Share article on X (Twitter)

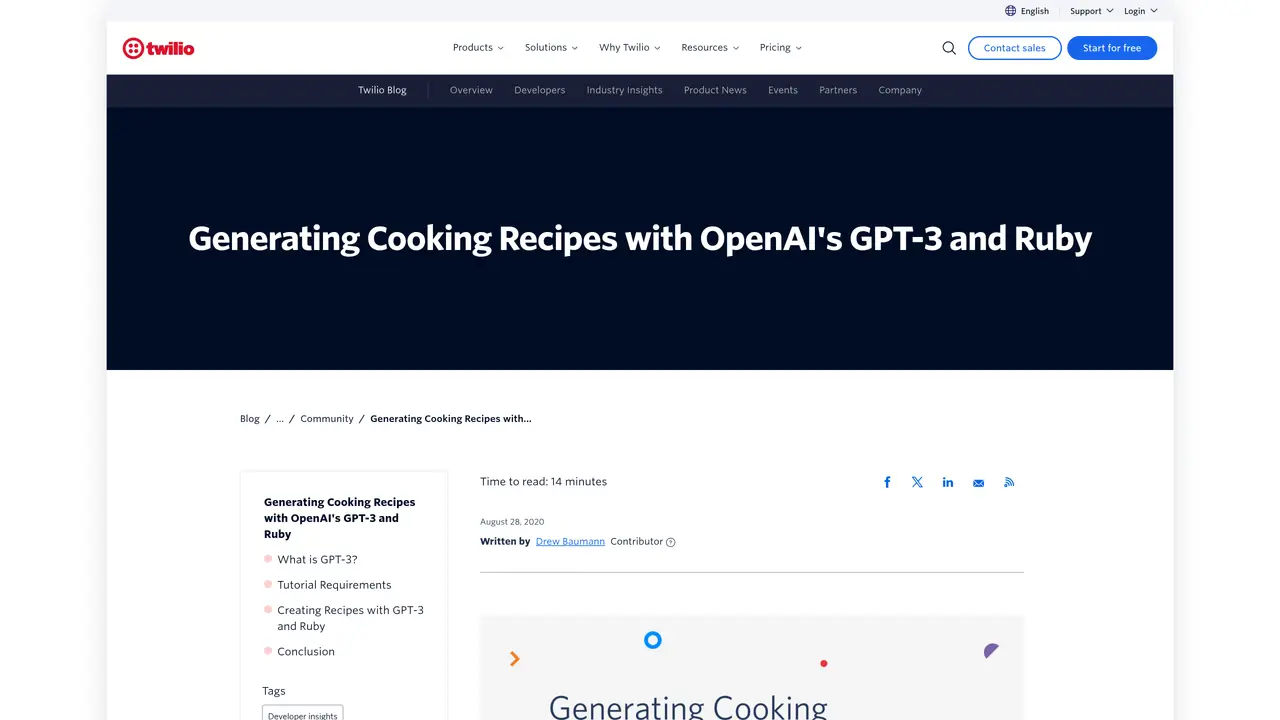coord(917,482)
